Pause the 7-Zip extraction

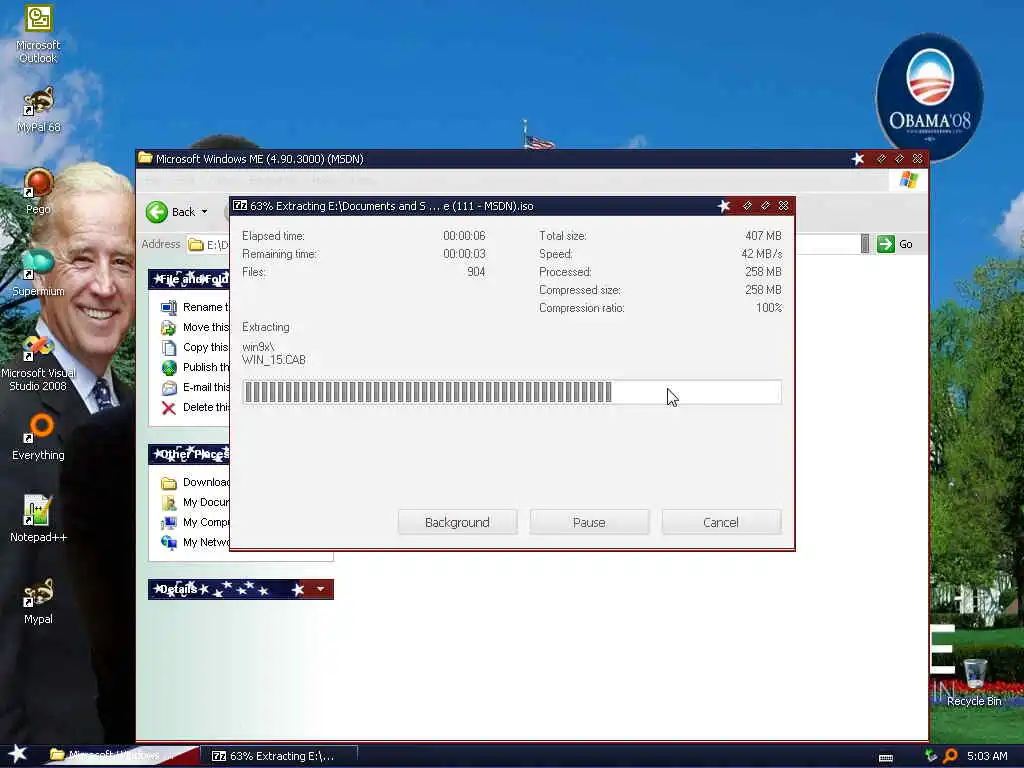pos(589,522)
